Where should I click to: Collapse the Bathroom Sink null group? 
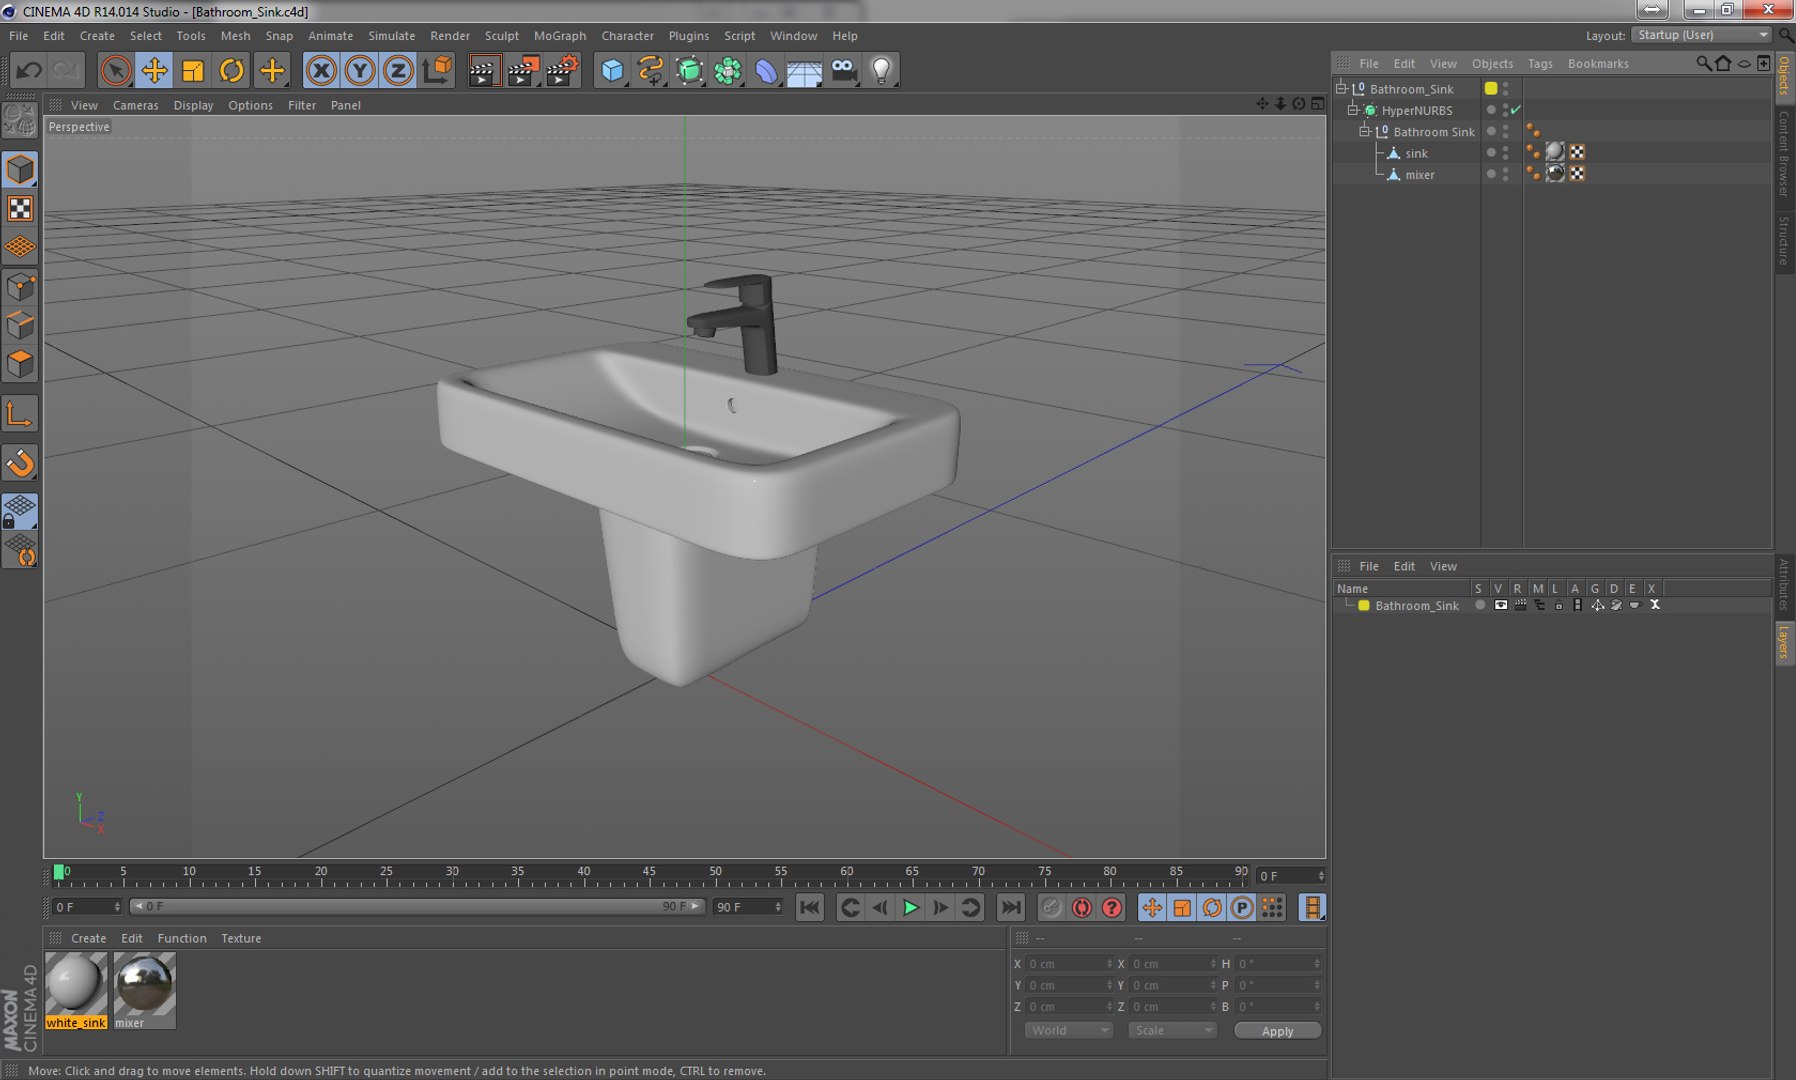tap(1364, 131)
